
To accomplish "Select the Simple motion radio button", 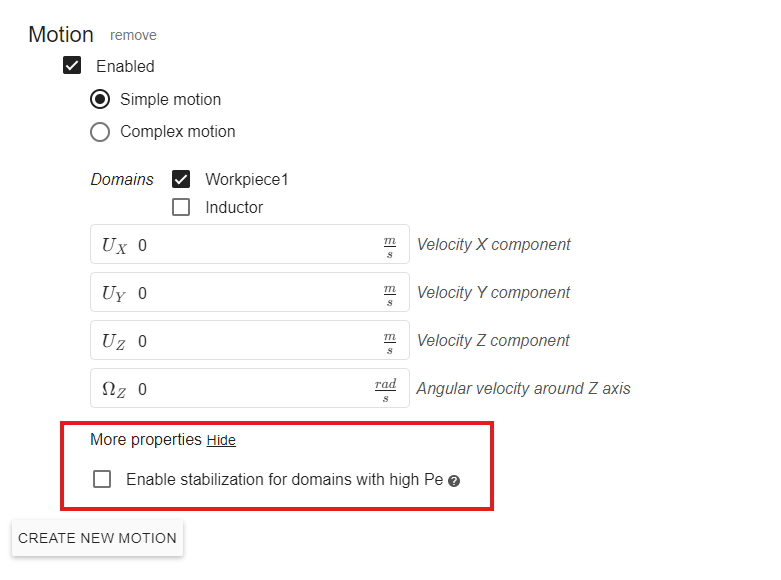I will pyautogui.click(x=100, y=99).
